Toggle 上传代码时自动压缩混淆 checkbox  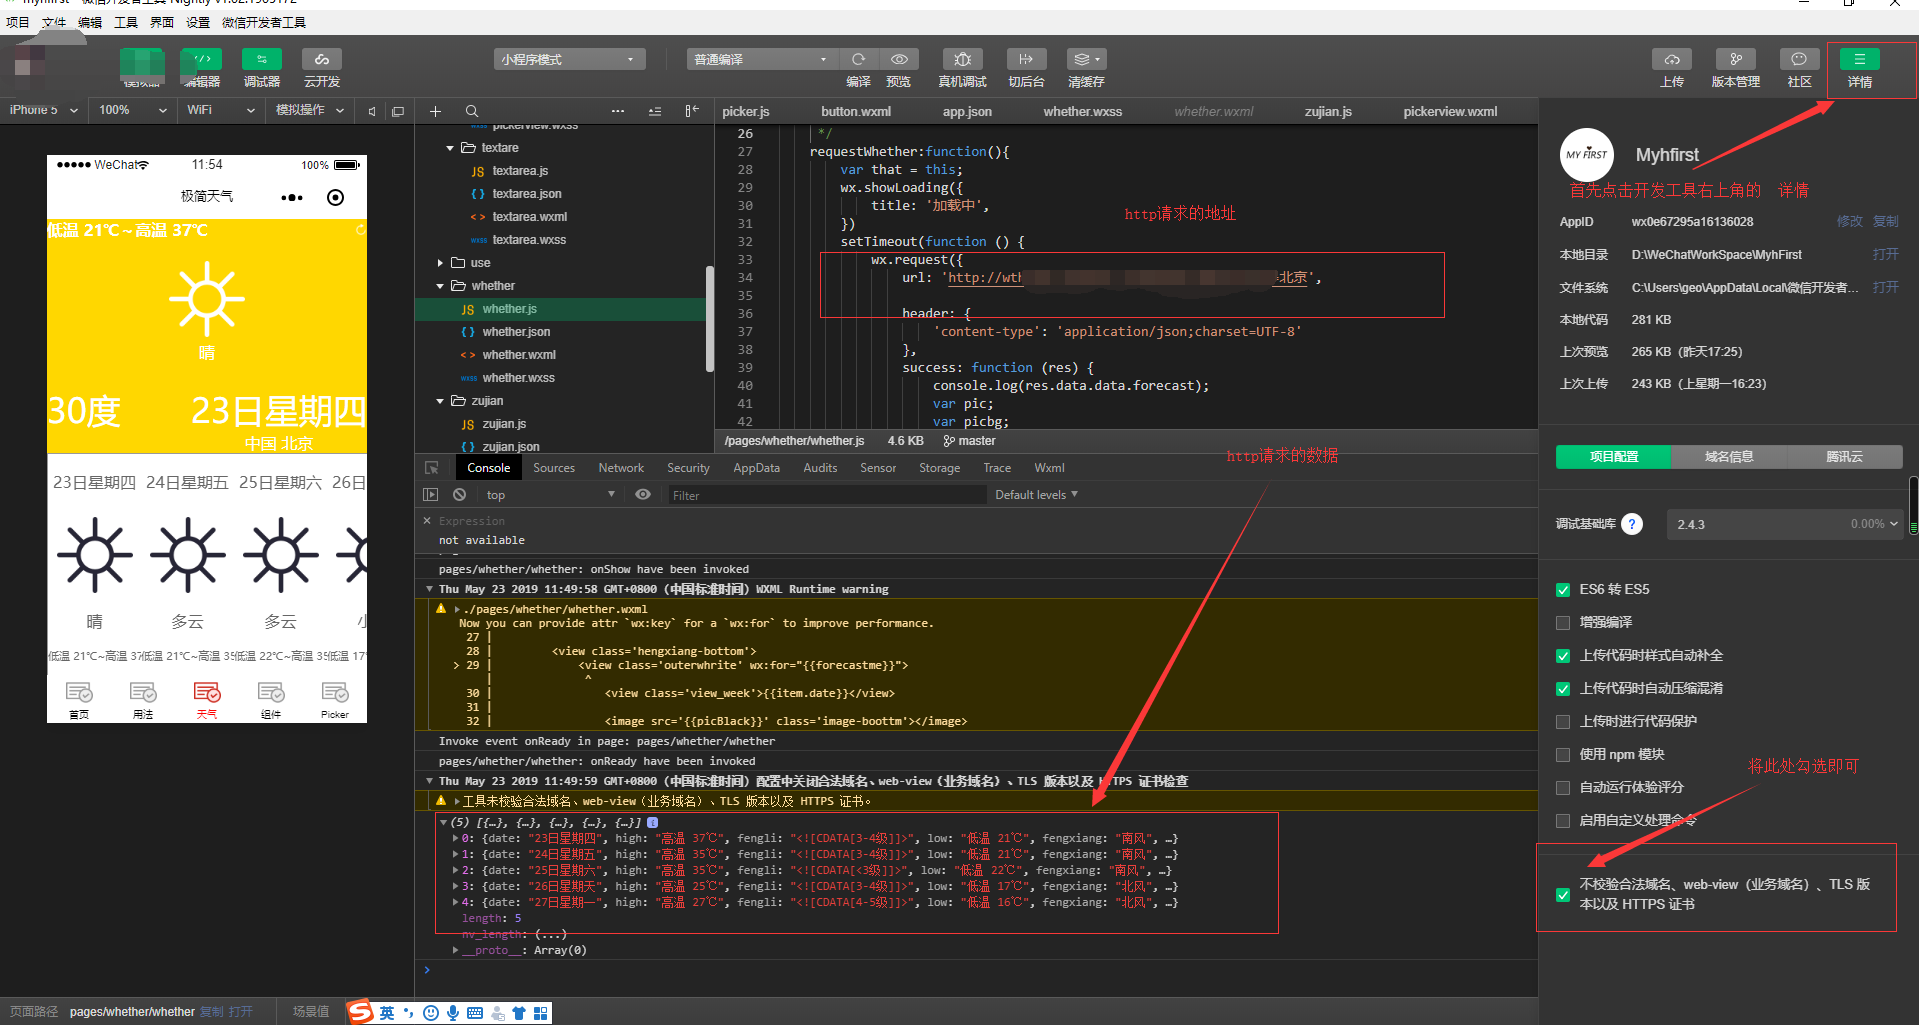[1563, 689]
